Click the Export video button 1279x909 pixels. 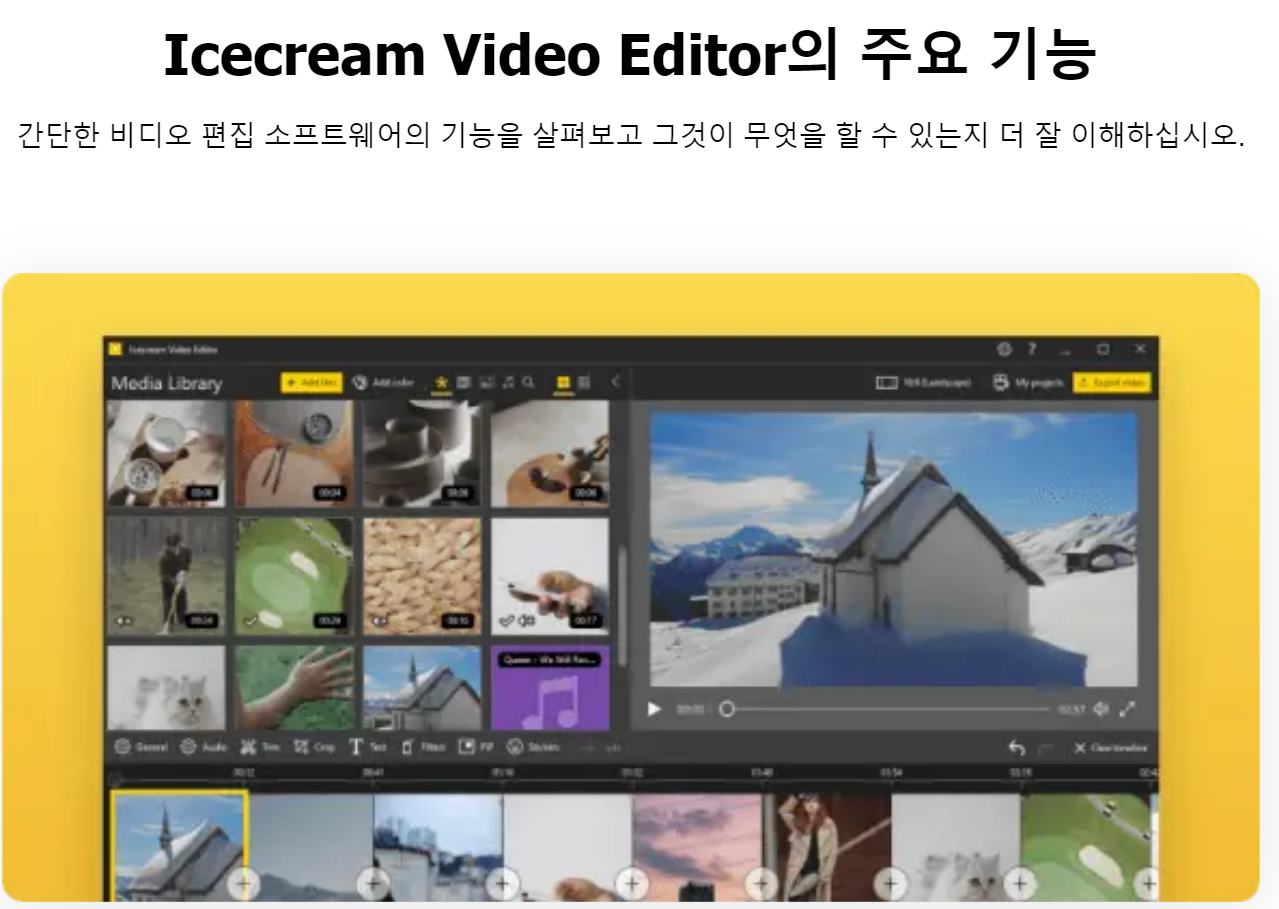pyautogui.click(x=1113, y=382)
